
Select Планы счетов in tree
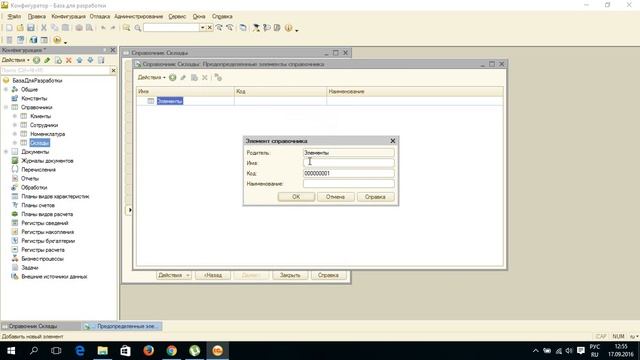pyautogui.click(x=38, y=205)
